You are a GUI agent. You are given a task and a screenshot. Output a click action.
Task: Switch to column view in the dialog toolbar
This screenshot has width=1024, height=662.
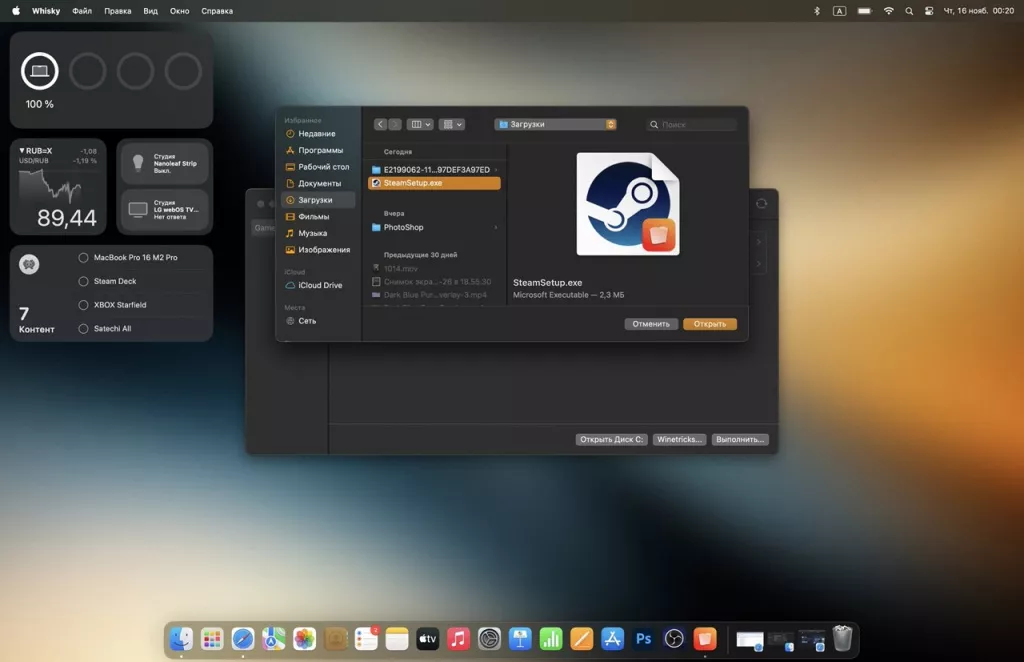415,124
